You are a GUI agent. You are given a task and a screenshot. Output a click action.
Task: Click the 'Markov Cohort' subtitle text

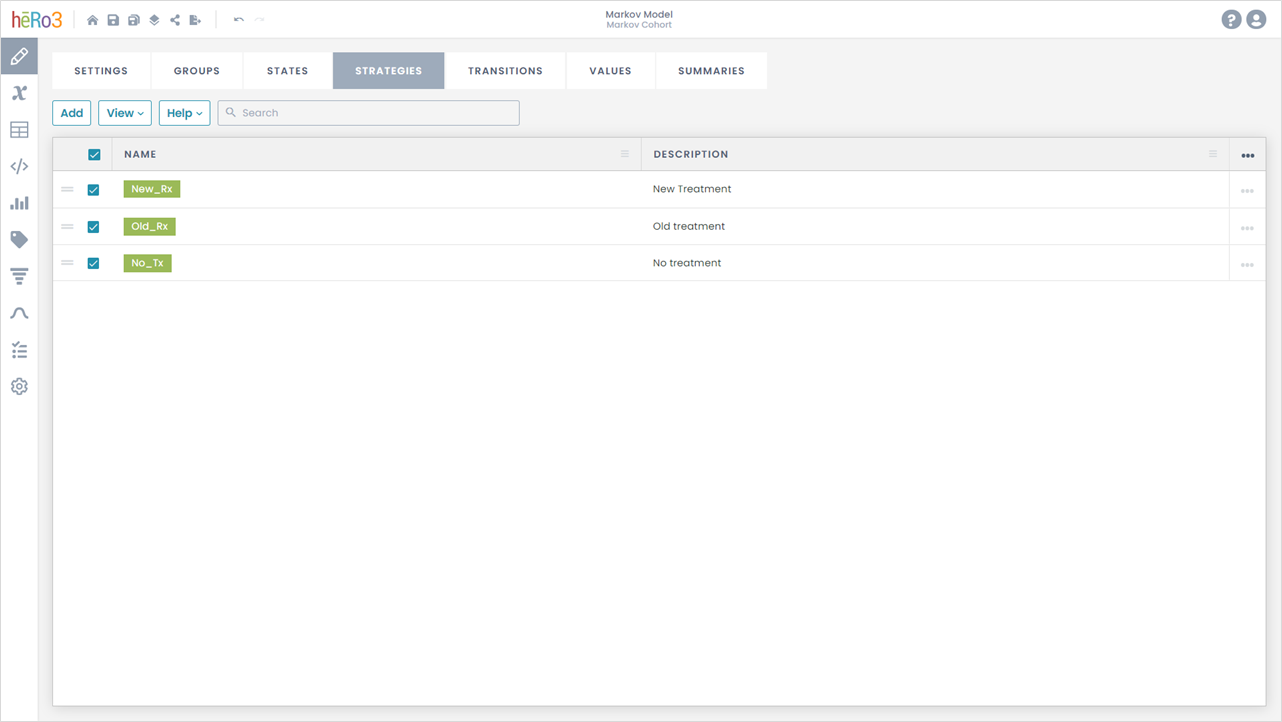(639, 25)
